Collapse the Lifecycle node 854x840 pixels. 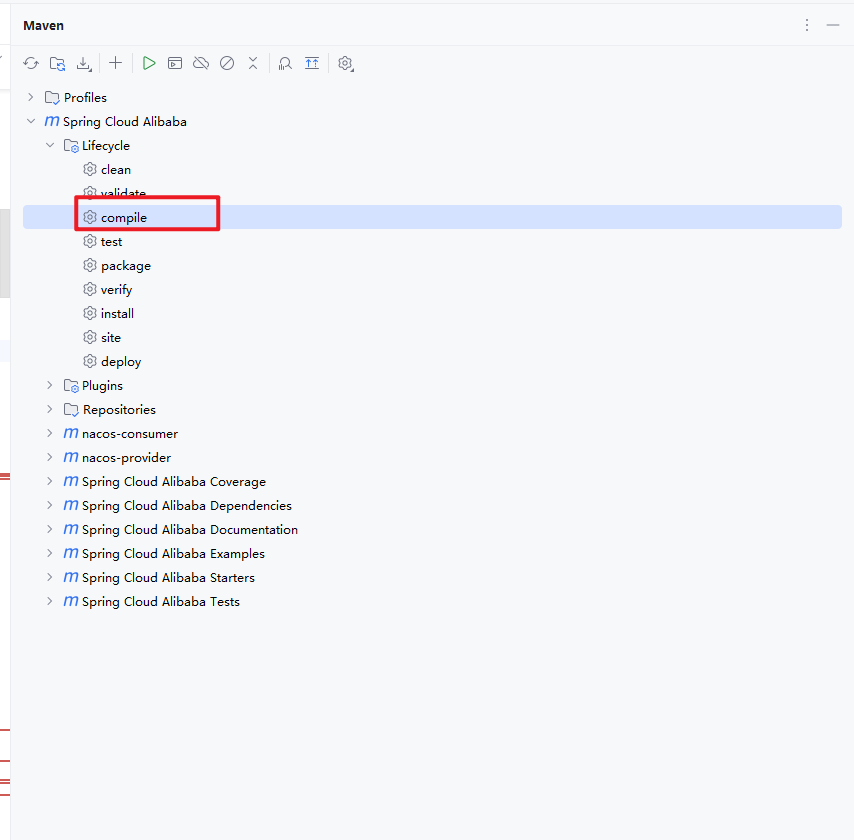(50, 145)
